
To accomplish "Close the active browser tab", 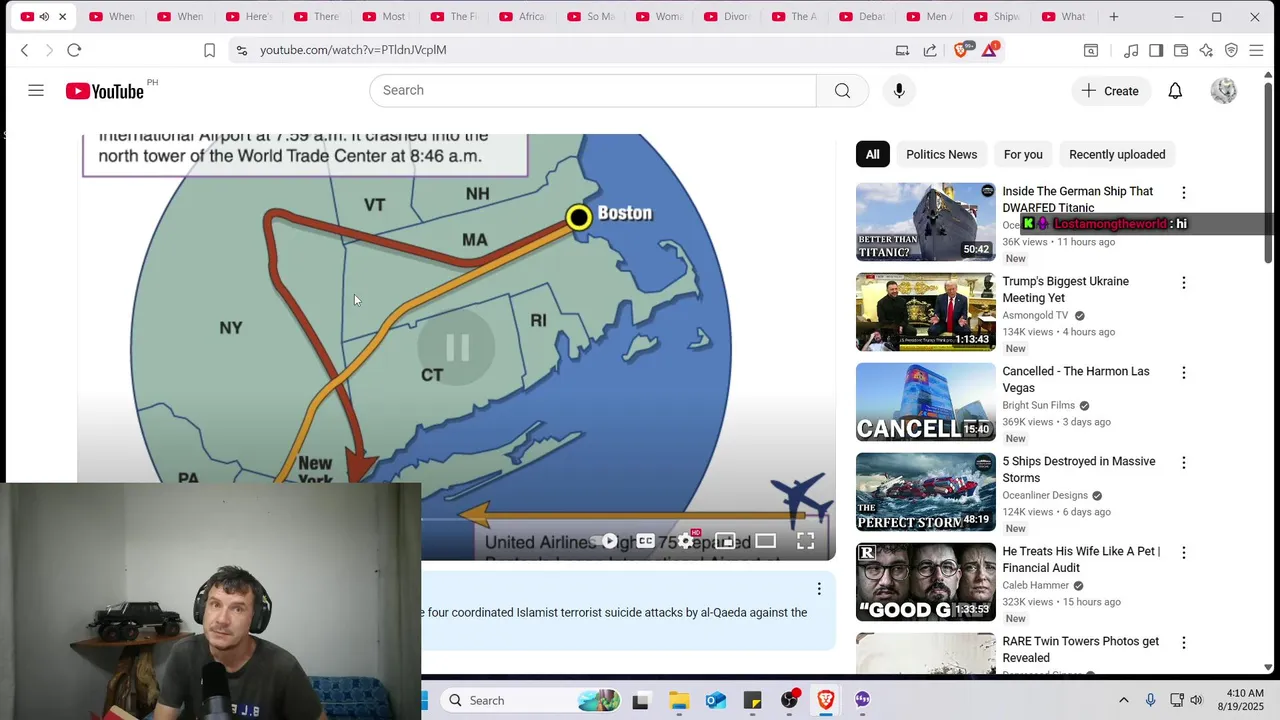I will 62,17.
